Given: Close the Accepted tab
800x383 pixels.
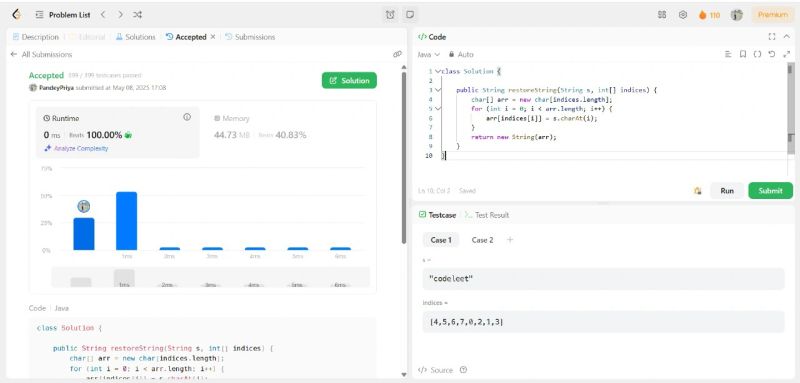Looking at the screenshot, I should coord(213,37).
